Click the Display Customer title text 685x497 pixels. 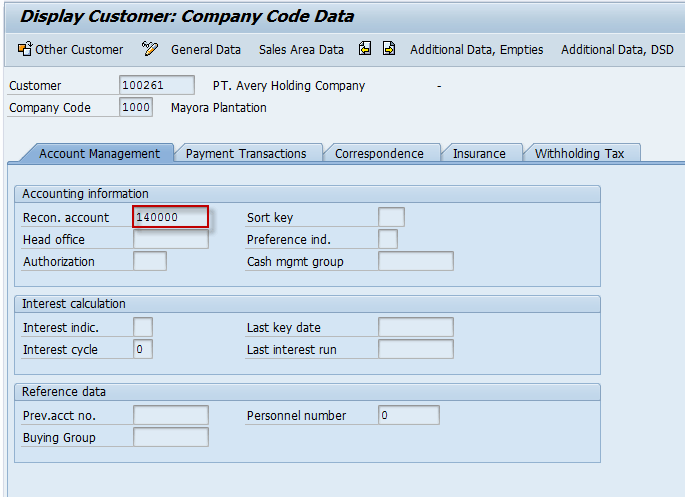pos(187,17)
